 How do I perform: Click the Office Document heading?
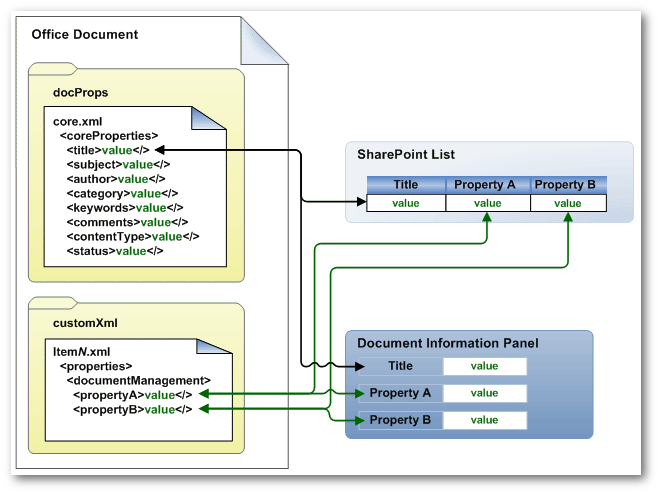click(85, 35)
